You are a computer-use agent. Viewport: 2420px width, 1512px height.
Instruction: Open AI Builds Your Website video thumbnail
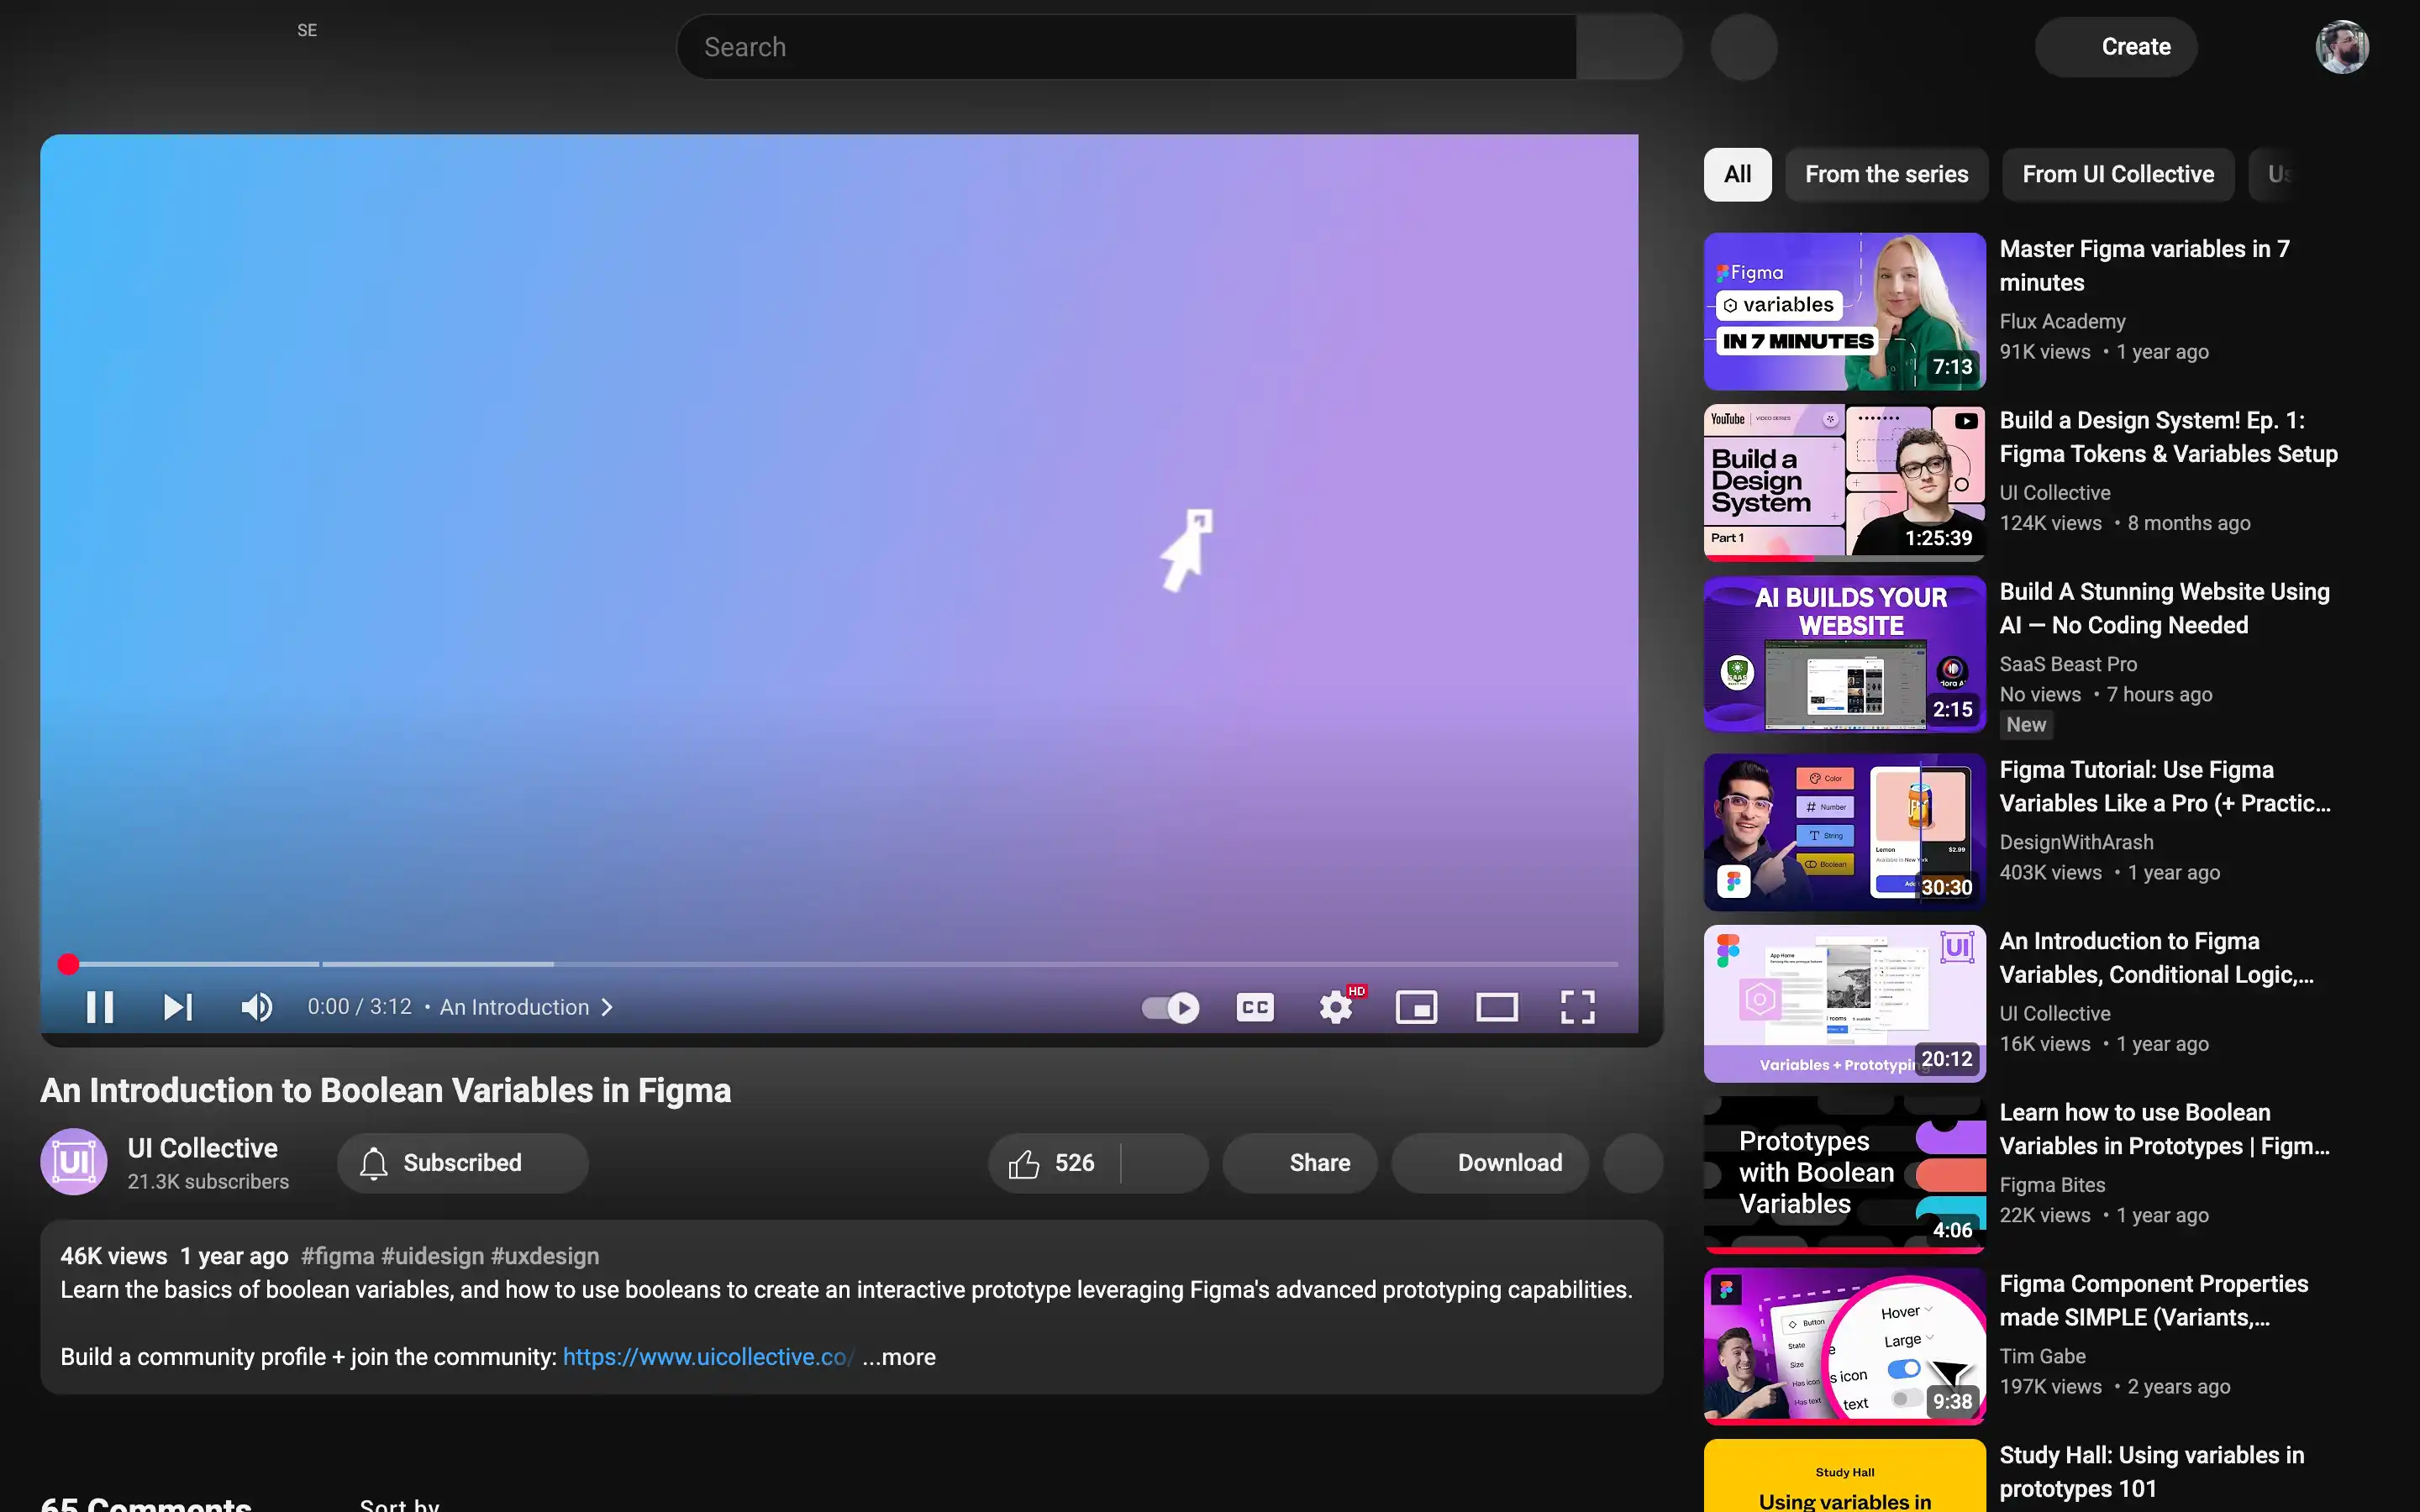tap(1844, 654)
